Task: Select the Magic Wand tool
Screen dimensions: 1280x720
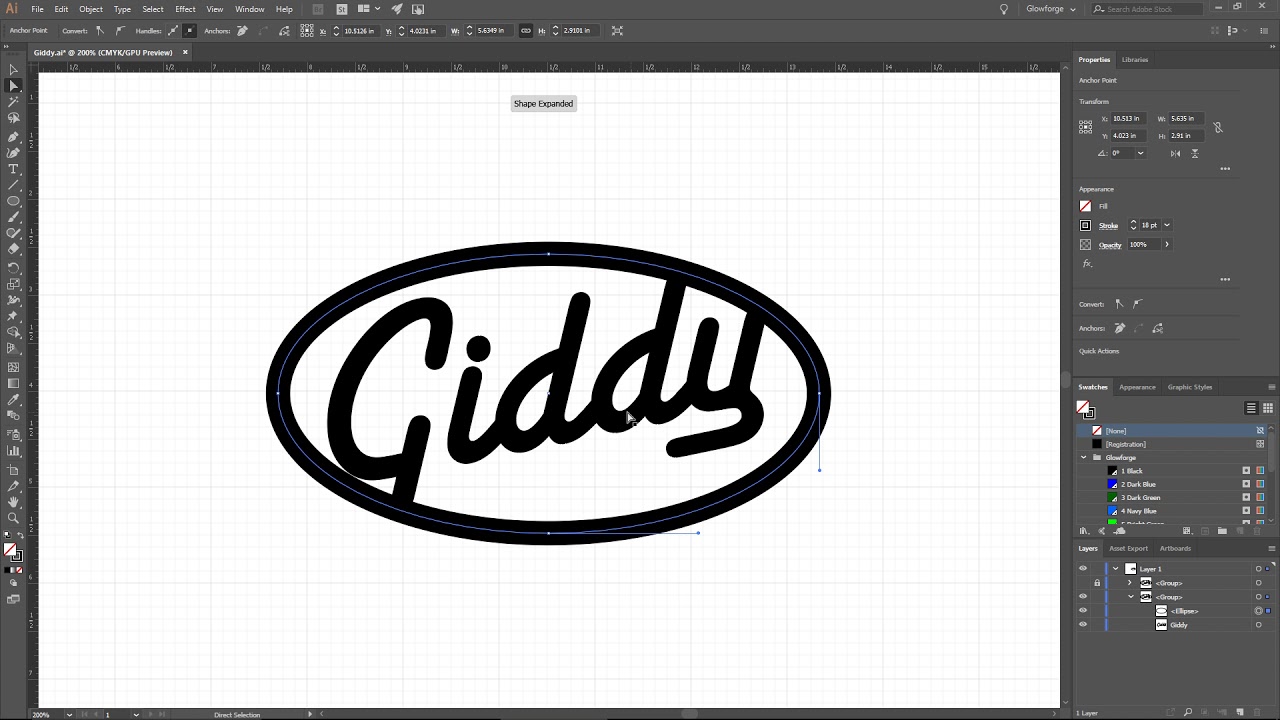Action: [13, 102]
